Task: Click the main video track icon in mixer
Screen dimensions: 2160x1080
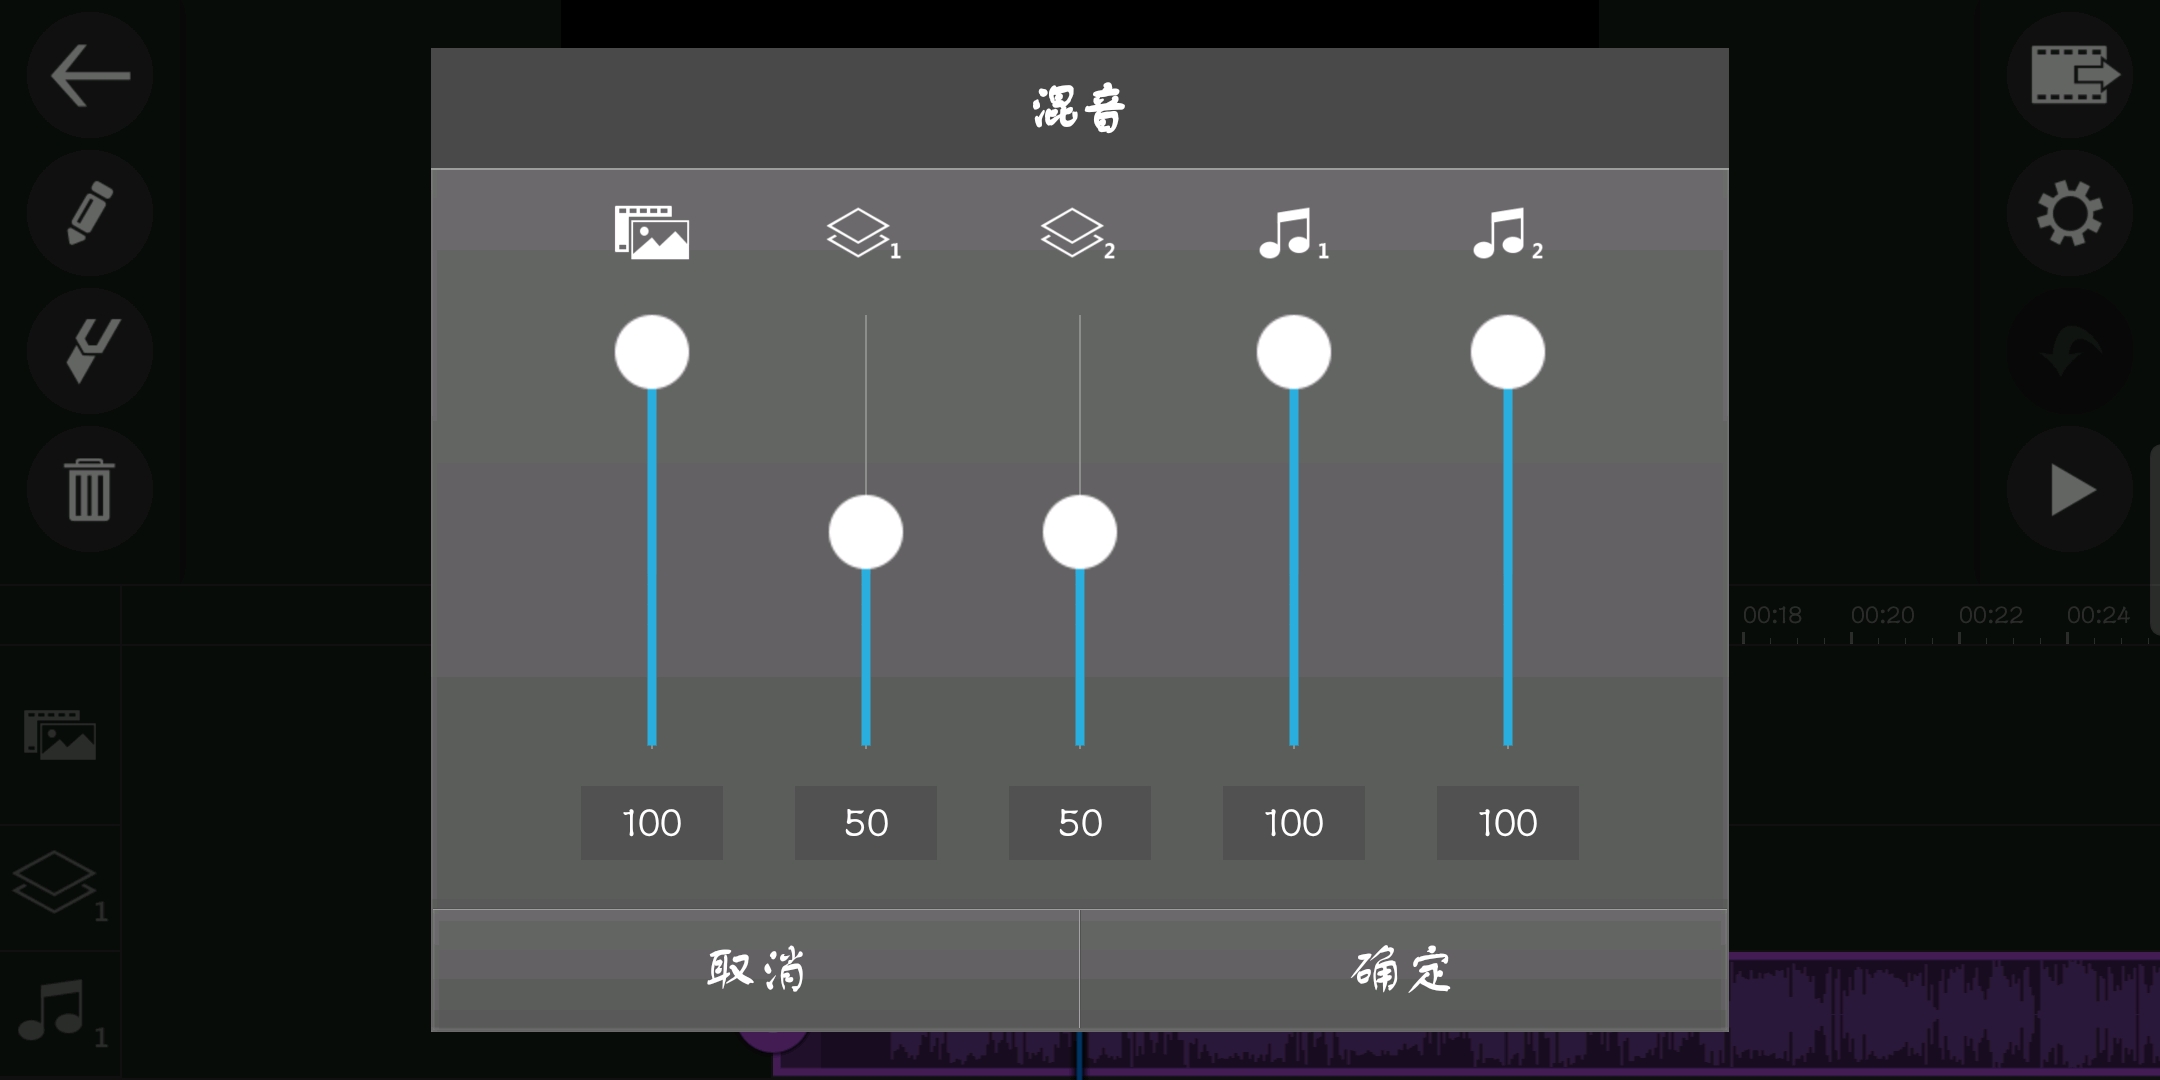Action: 652,233
